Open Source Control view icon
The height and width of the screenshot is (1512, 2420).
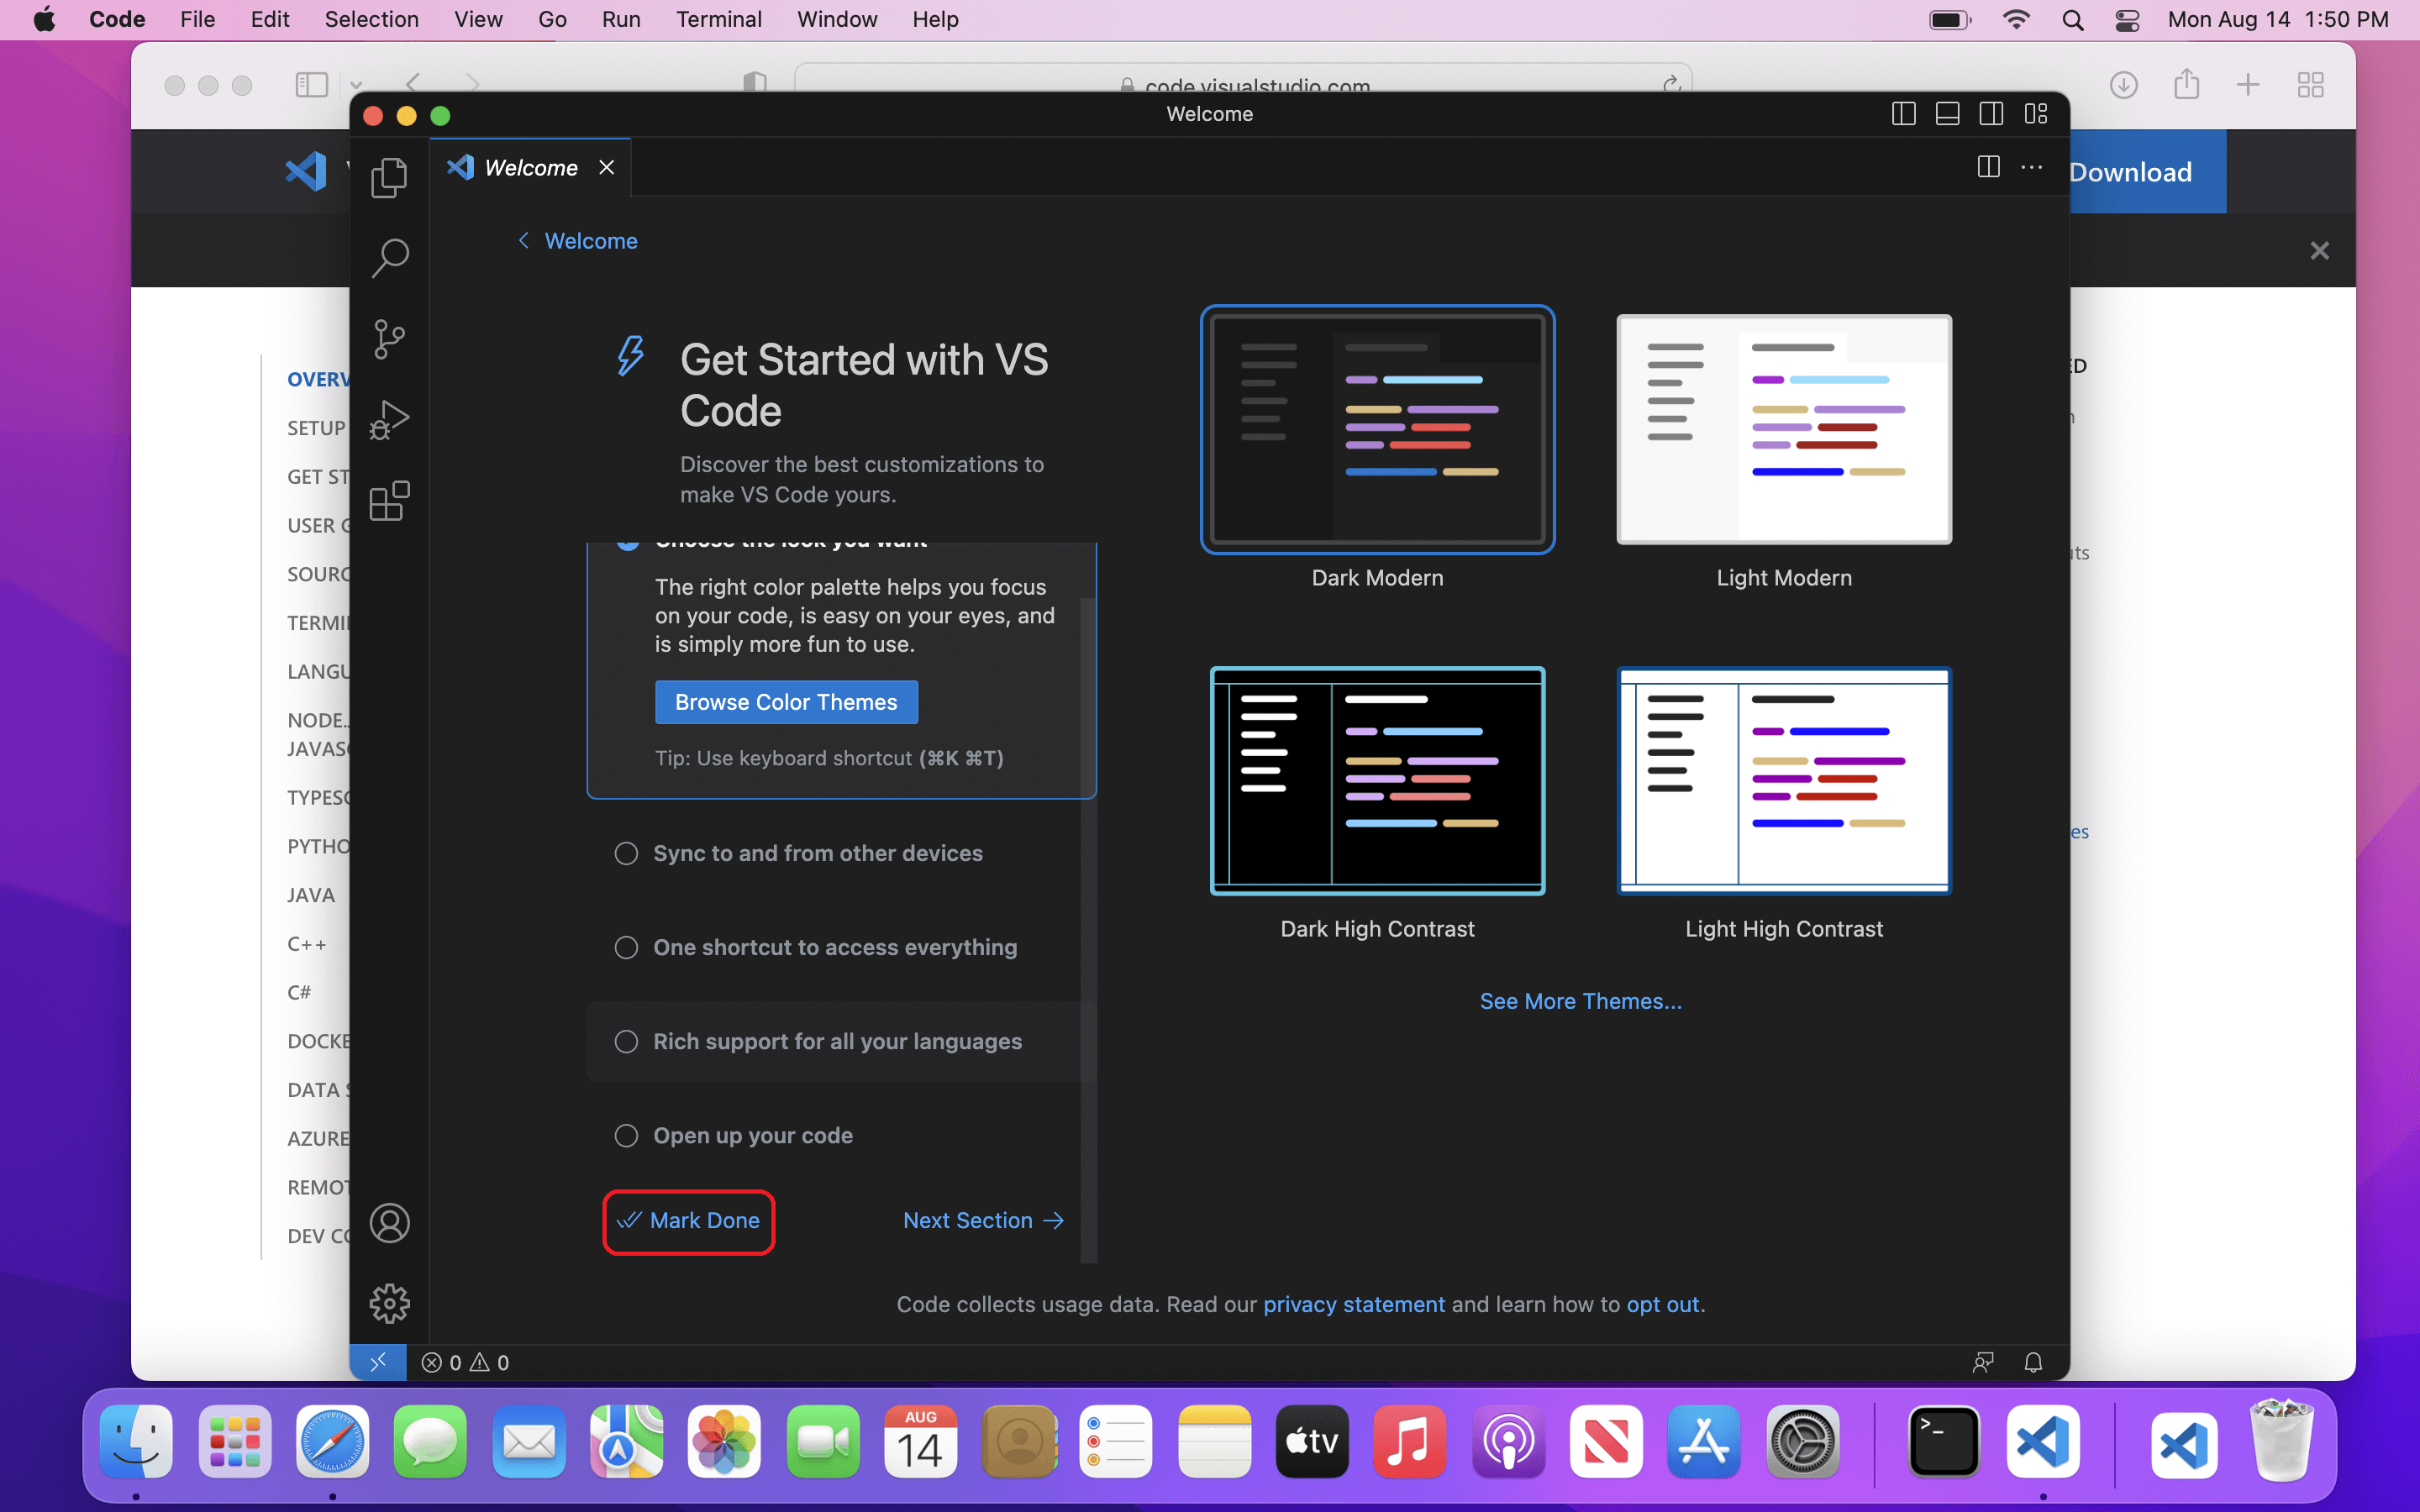point(389,339)
